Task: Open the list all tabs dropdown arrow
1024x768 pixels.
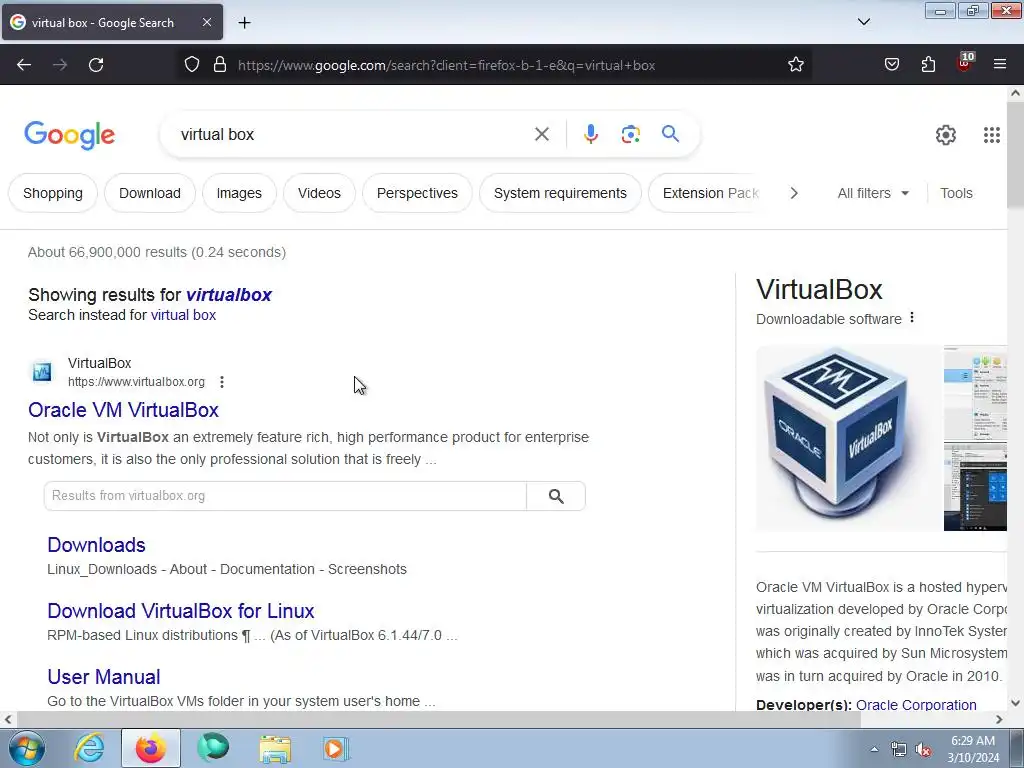Action: pos(863,22)
